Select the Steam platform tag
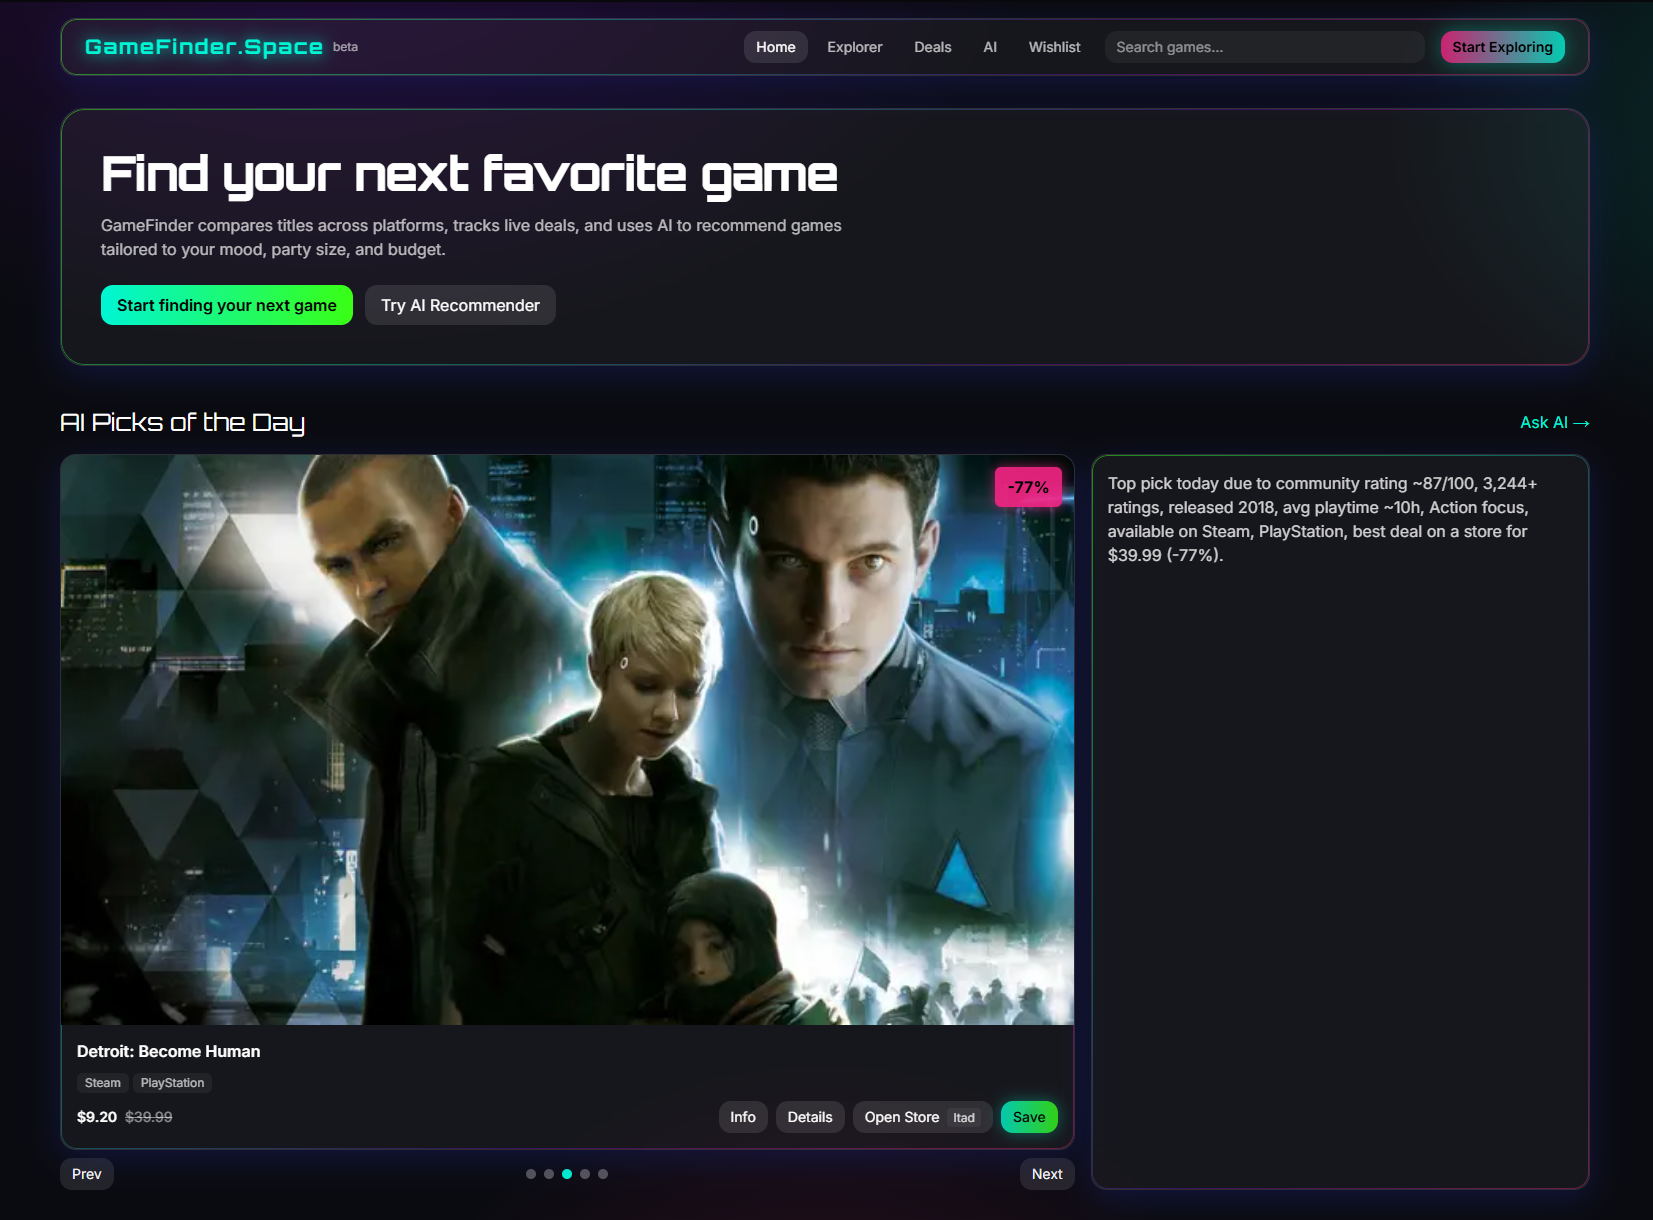The height and width of the screenshot is (1220, 1653). 103,1083
